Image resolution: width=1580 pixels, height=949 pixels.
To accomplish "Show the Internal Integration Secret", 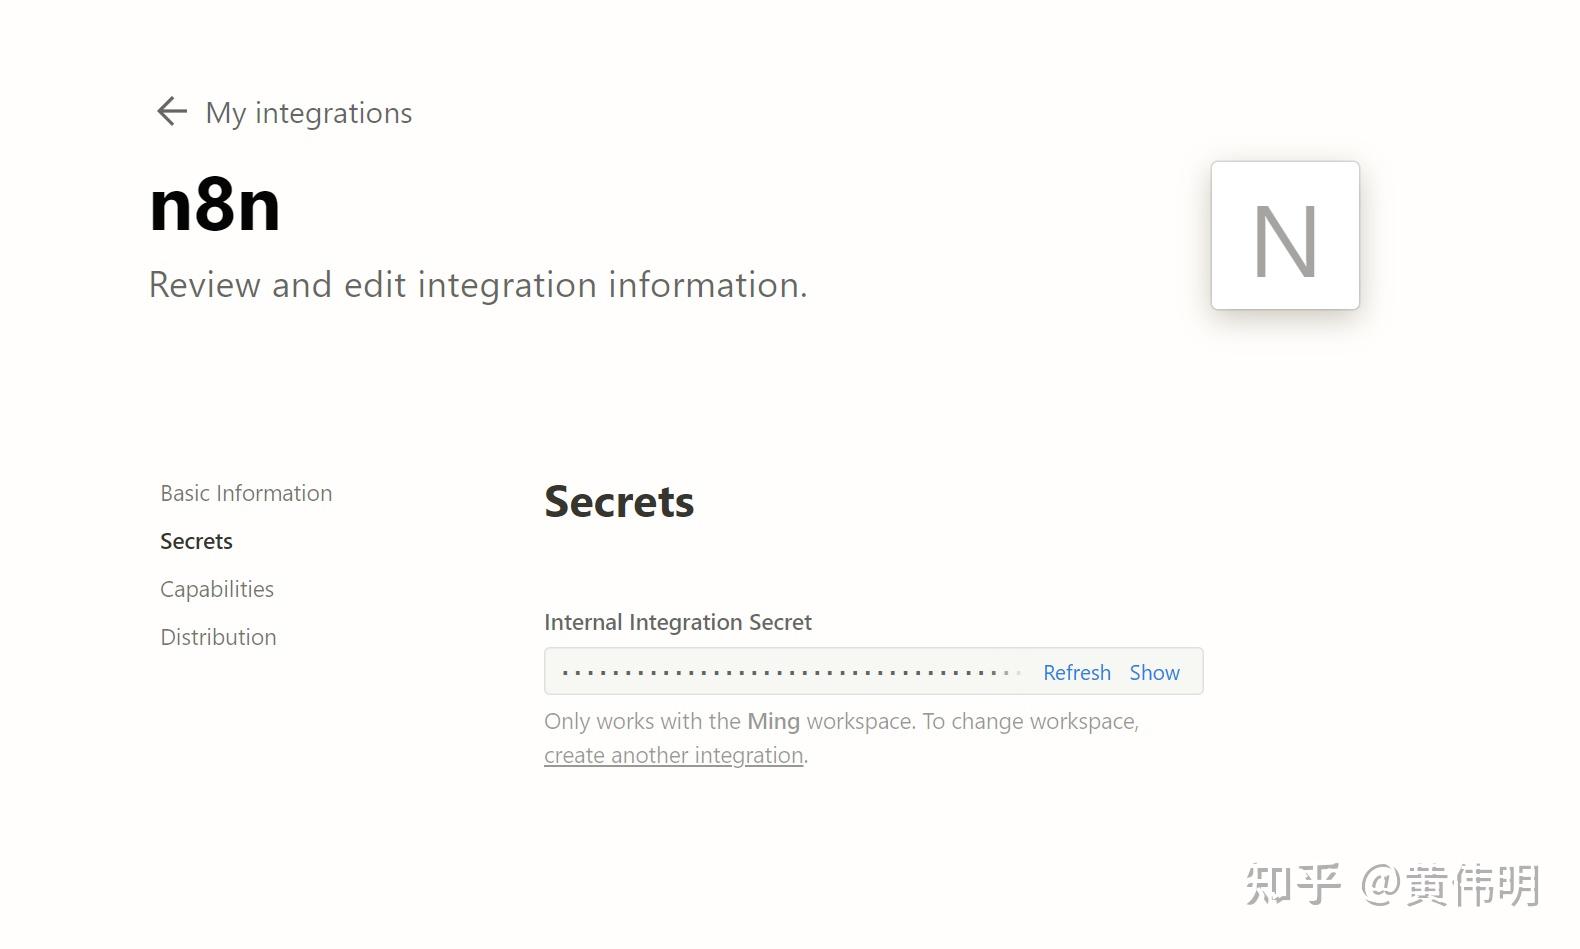I will pyautogui.click(x=1154, y=672).
